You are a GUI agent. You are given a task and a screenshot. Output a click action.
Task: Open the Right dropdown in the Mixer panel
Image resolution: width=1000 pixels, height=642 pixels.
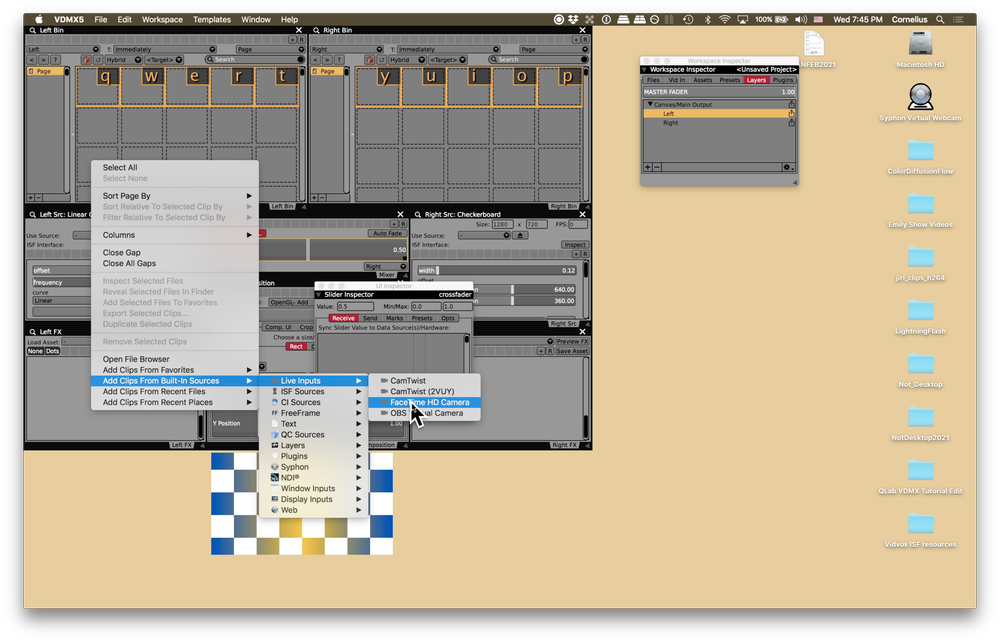pyautogui.click(x=385, y=266)
